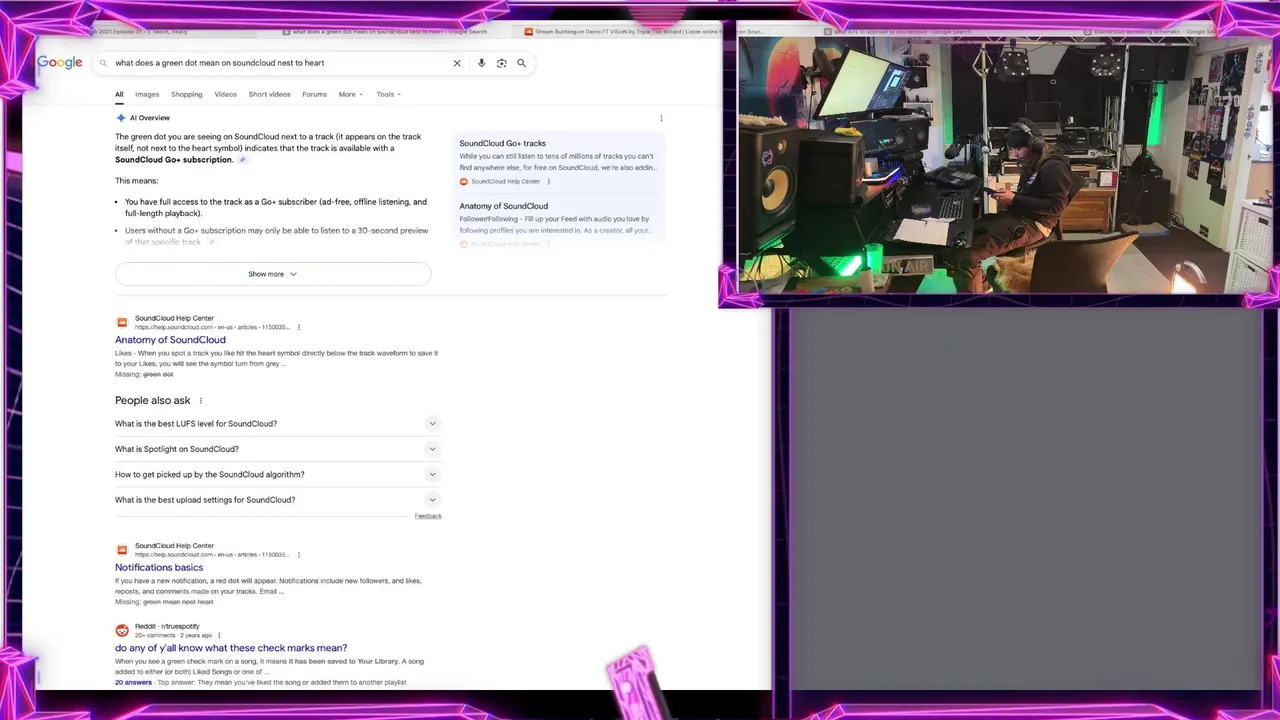Click the 'AI Overview' label text
The height and width of the screenshot is (720, 1280).
(150, 118)
